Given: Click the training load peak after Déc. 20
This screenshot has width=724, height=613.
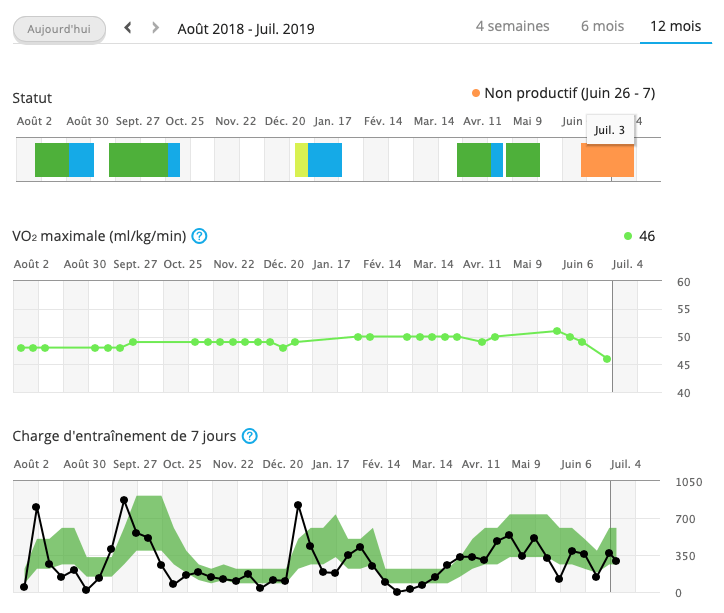Looking at the screenshot, I should click(298, 505).
